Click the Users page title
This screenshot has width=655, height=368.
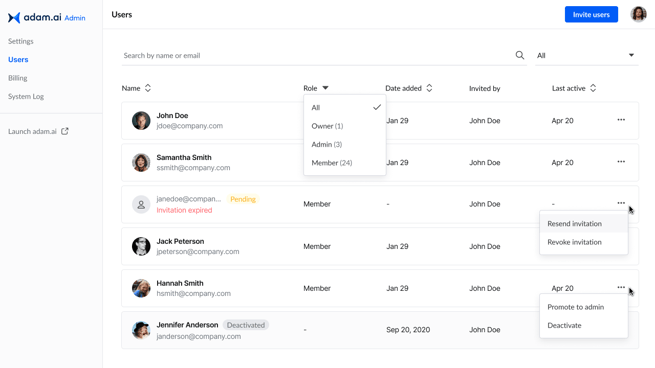click(122, 15)
